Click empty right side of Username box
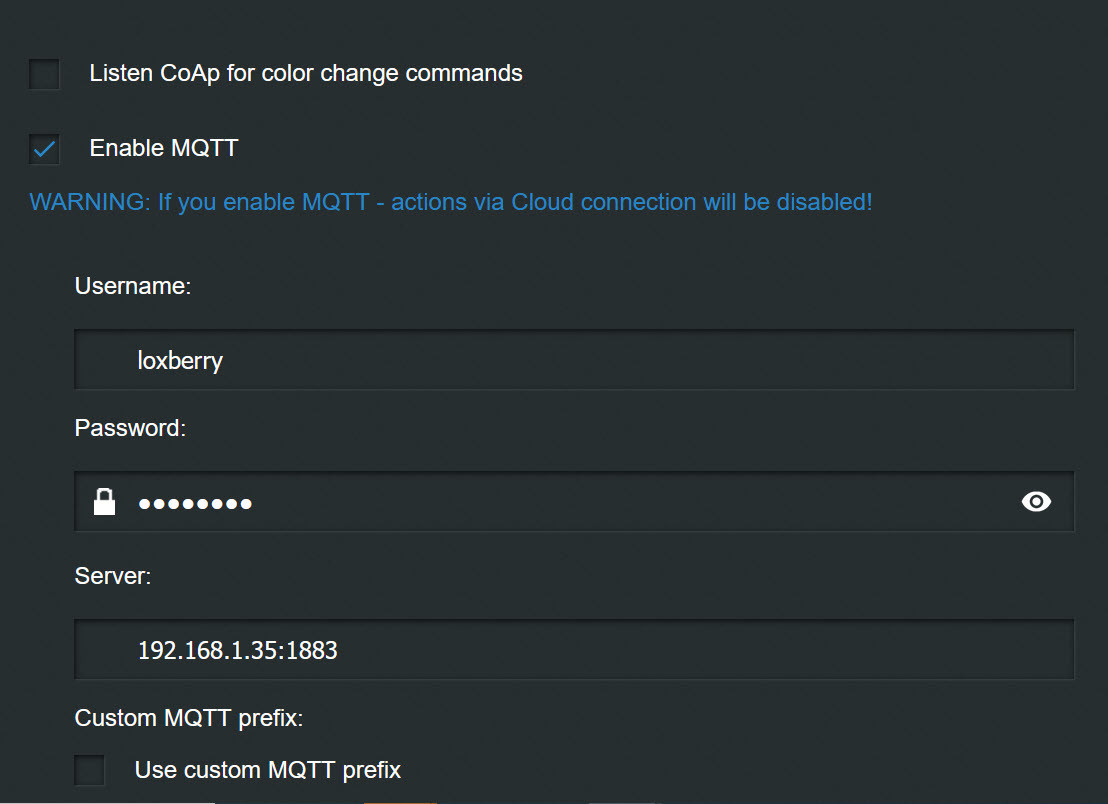The height and width of the screenshot is (804, 1108). [850, 360]
